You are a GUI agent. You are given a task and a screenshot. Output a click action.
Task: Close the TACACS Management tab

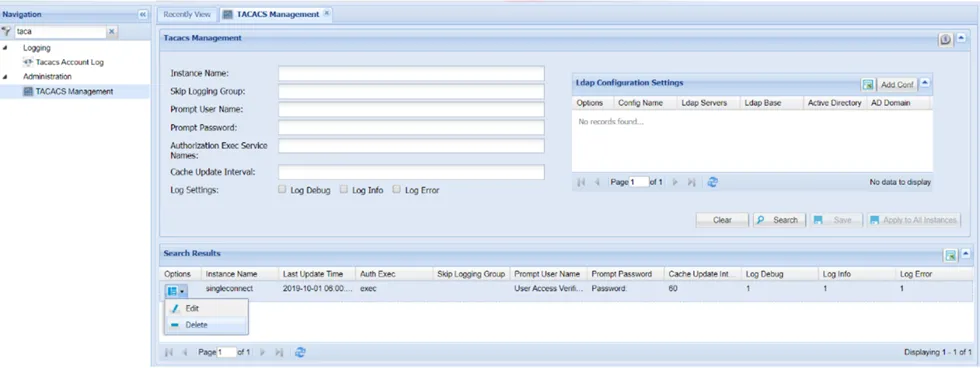[x=326, y=13]
